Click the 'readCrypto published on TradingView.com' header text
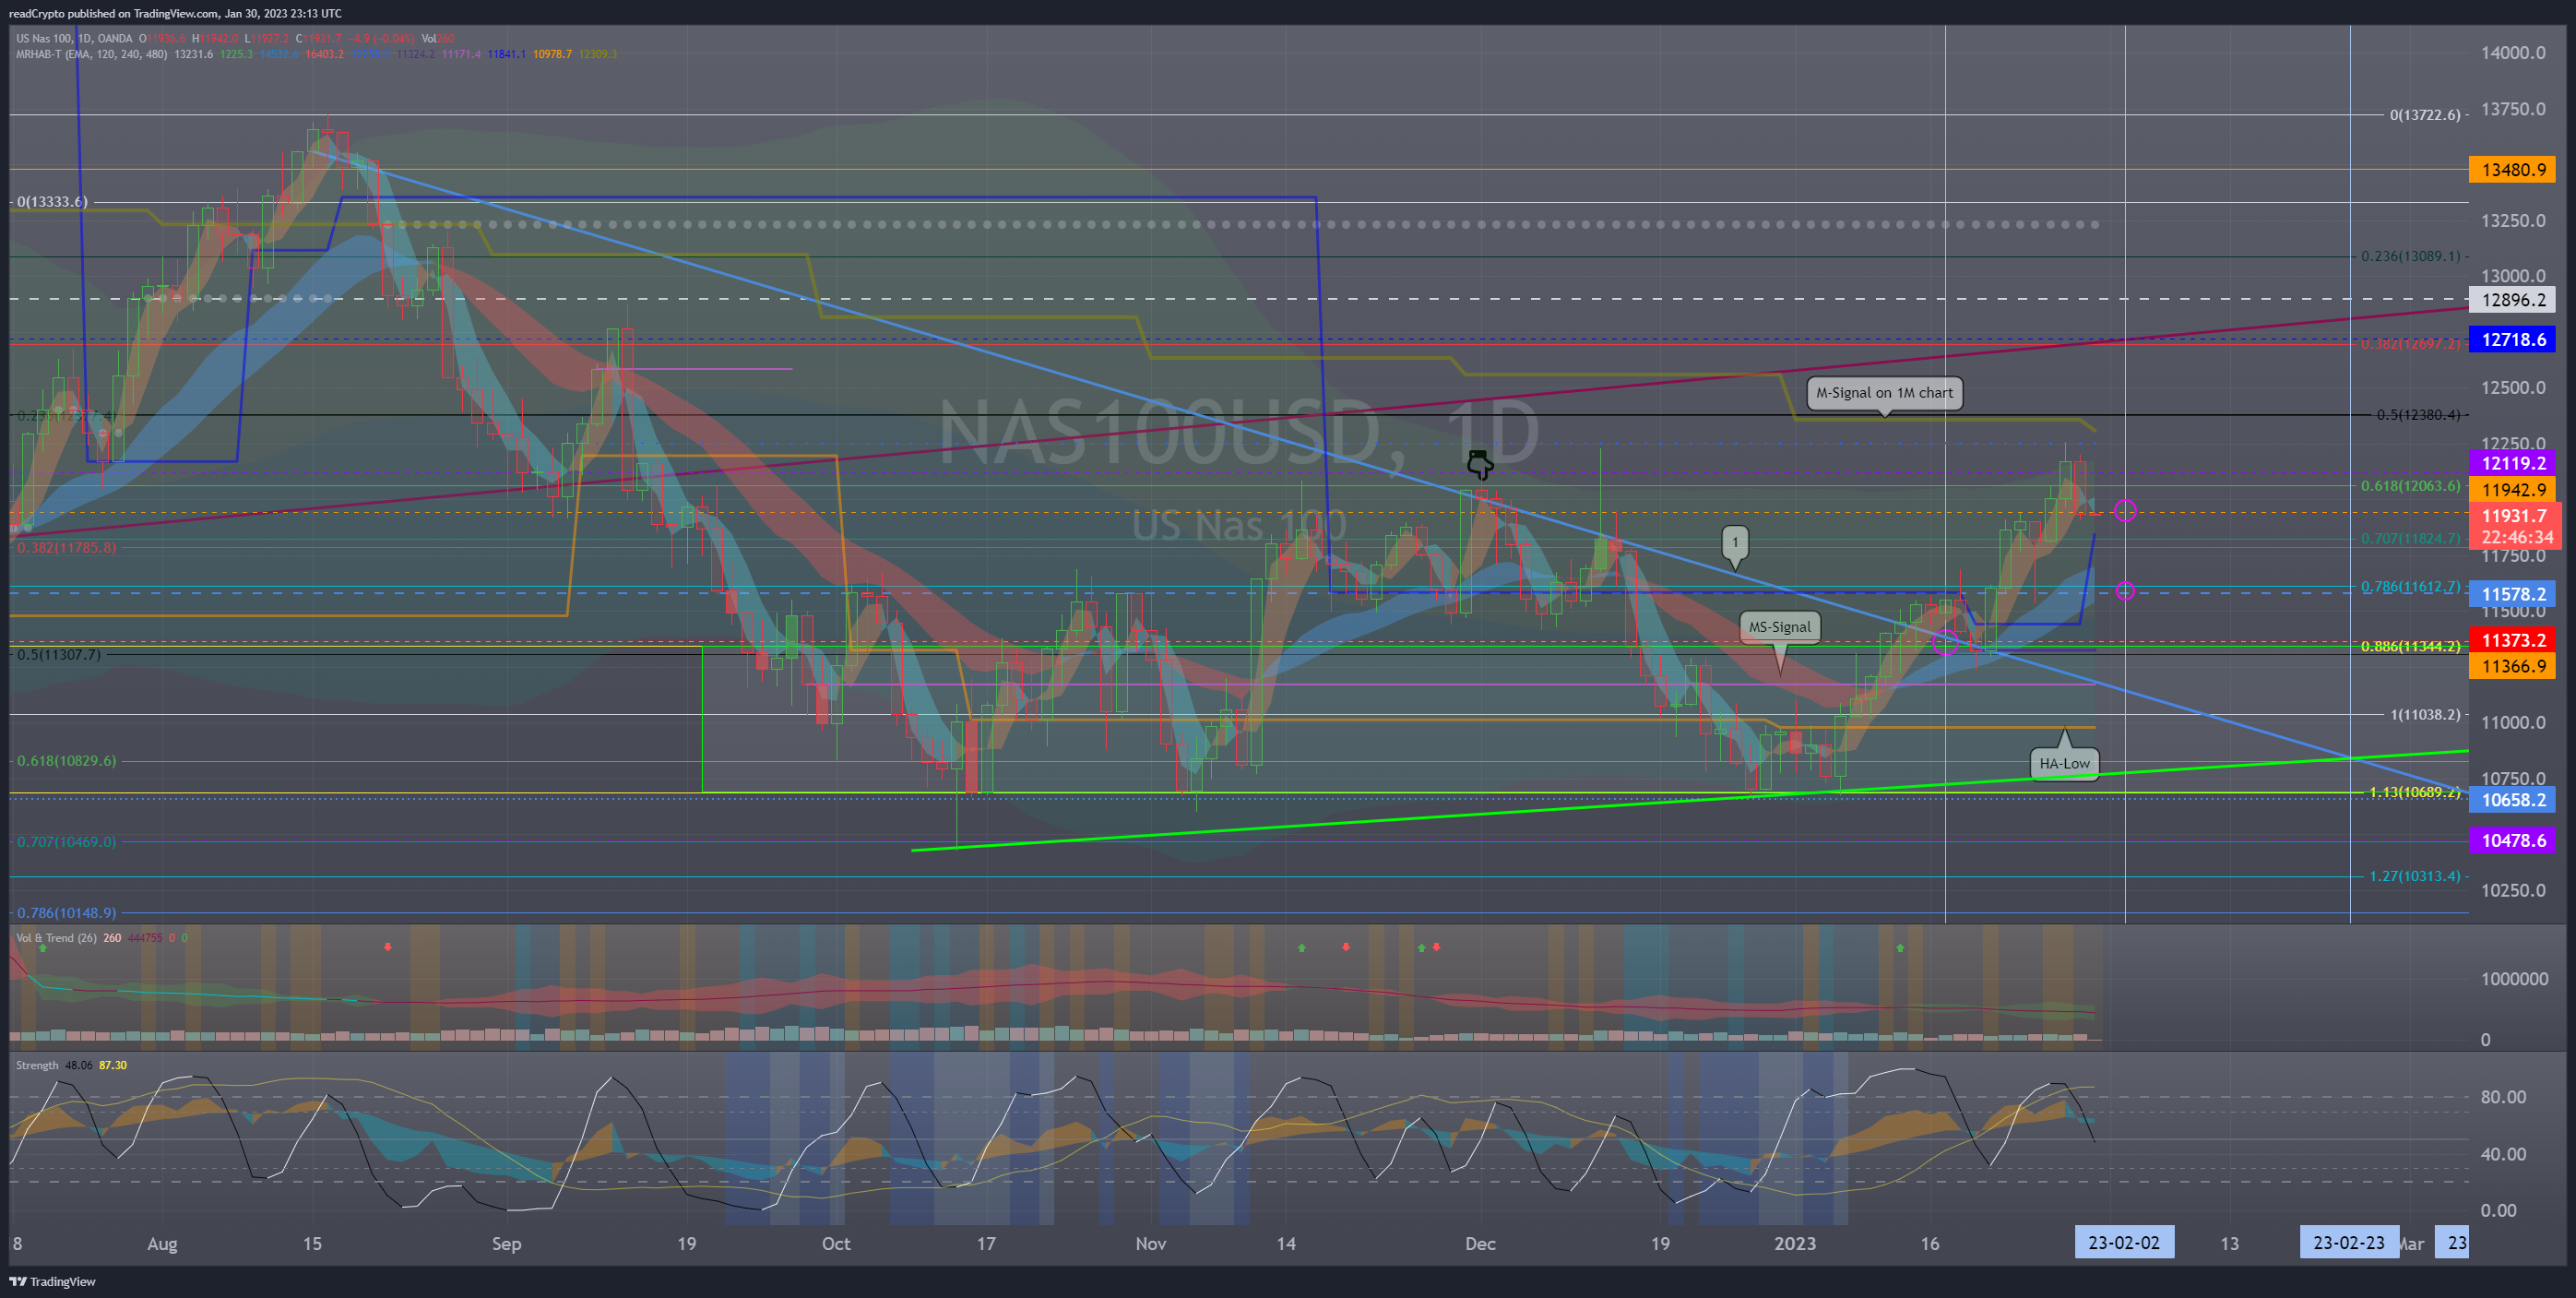The width and height of the screenshot is (2576, 1298). pos(113,13)
